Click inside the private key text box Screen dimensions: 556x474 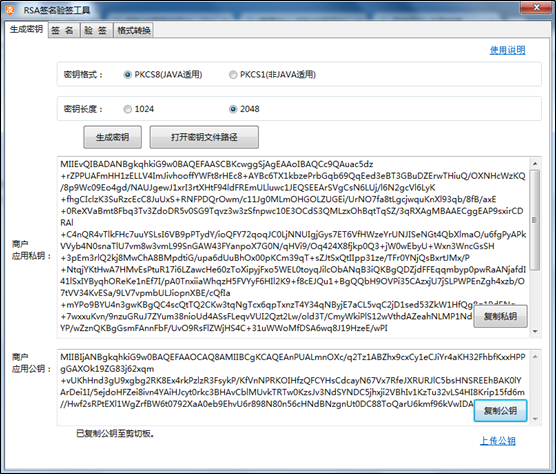tap(294, 247)
